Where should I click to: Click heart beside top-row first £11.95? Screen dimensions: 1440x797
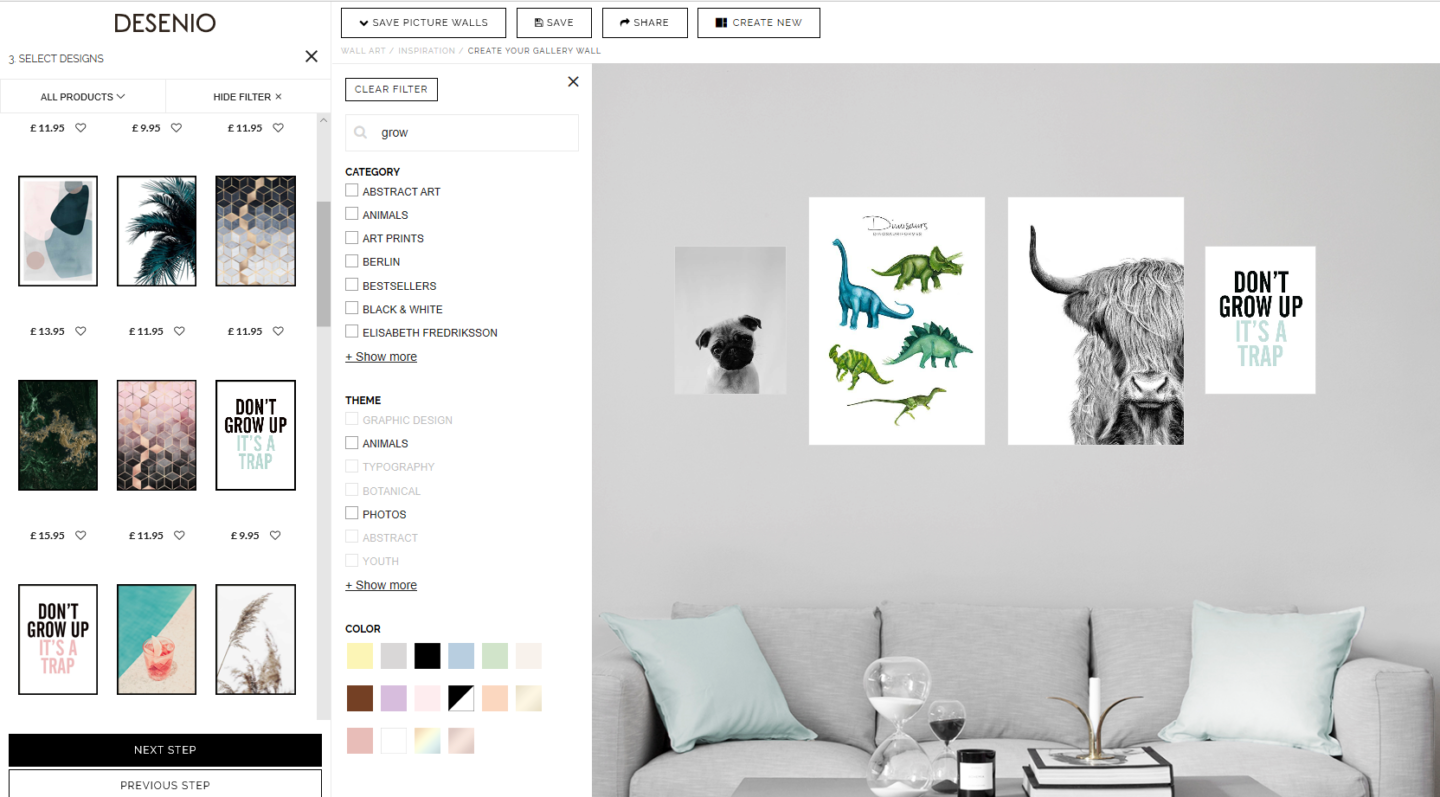tap(81, 127)
